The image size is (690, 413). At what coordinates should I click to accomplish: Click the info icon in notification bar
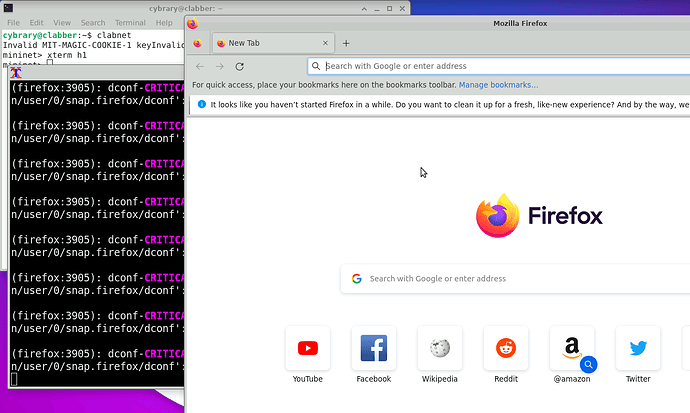click(x=202, y=104)
